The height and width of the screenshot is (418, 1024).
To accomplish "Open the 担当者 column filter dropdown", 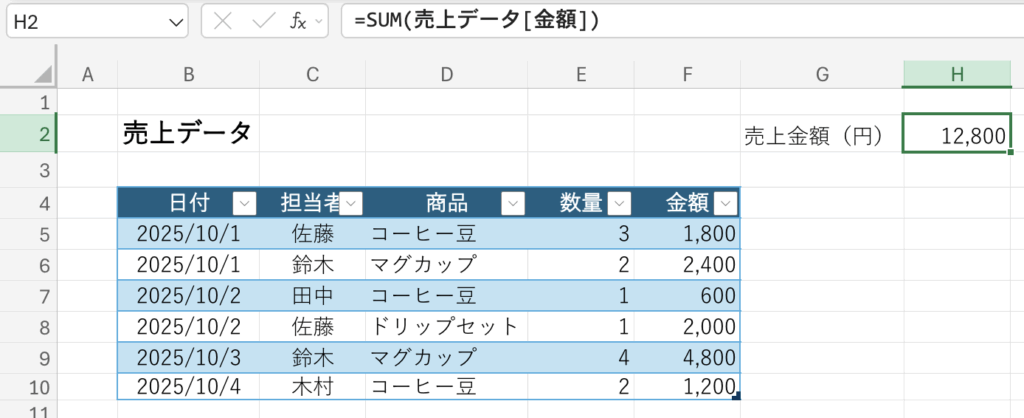I will click(350, 204).
